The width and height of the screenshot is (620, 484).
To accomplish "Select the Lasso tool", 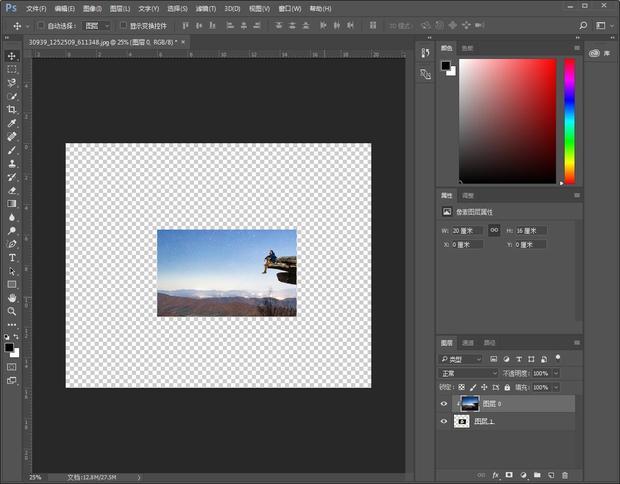I will [x=12, y=83].
